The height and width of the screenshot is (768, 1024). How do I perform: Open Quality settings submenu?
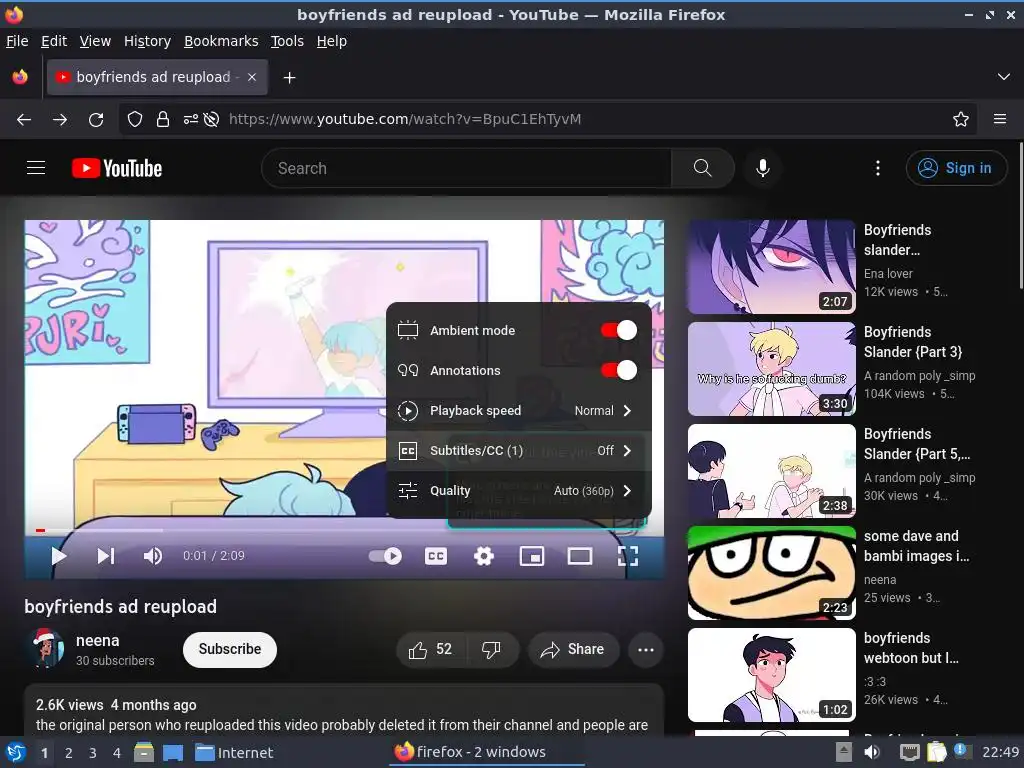[519, 490]
